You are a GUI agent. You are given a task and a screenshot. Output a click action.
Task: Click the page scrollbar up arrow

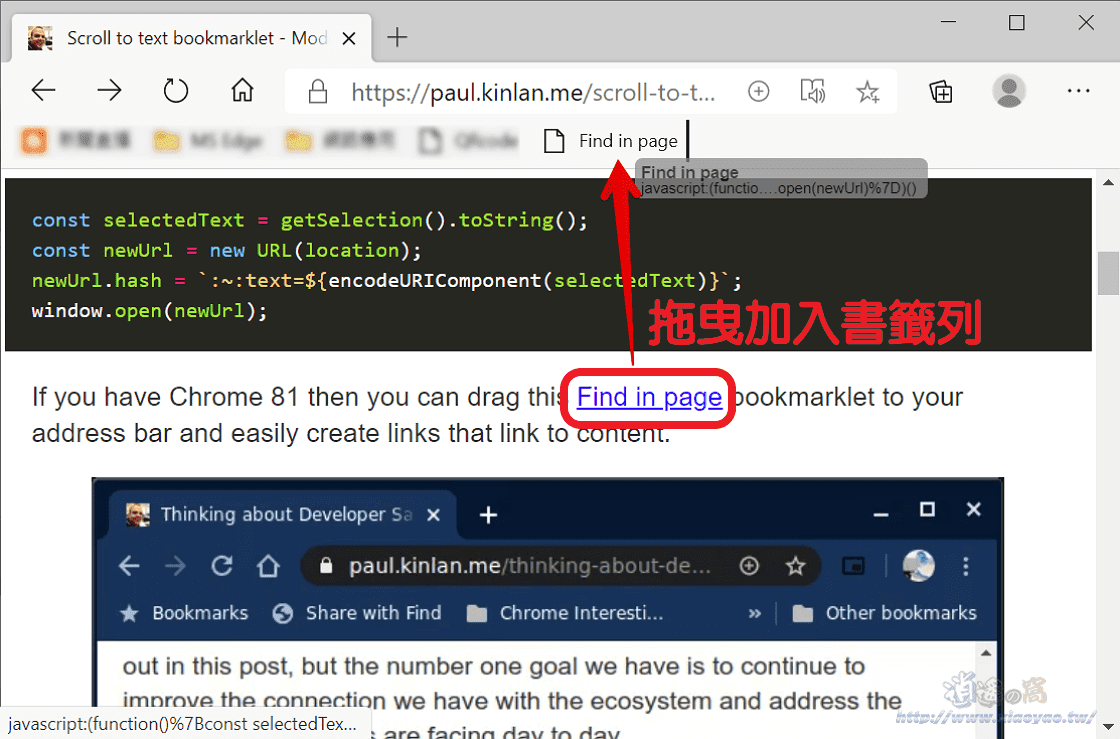click(1108, 184)
